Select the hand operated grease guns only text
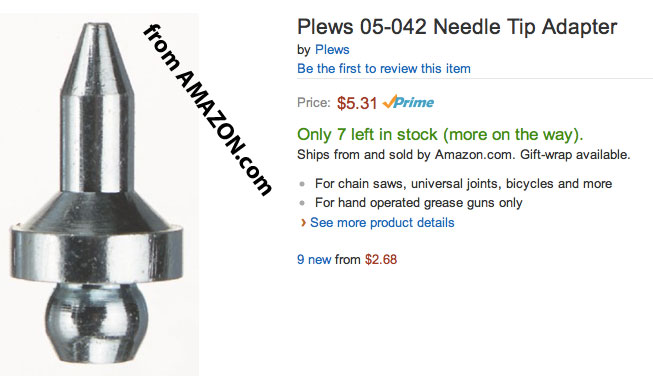653x377 pixels. coord(419,202)
